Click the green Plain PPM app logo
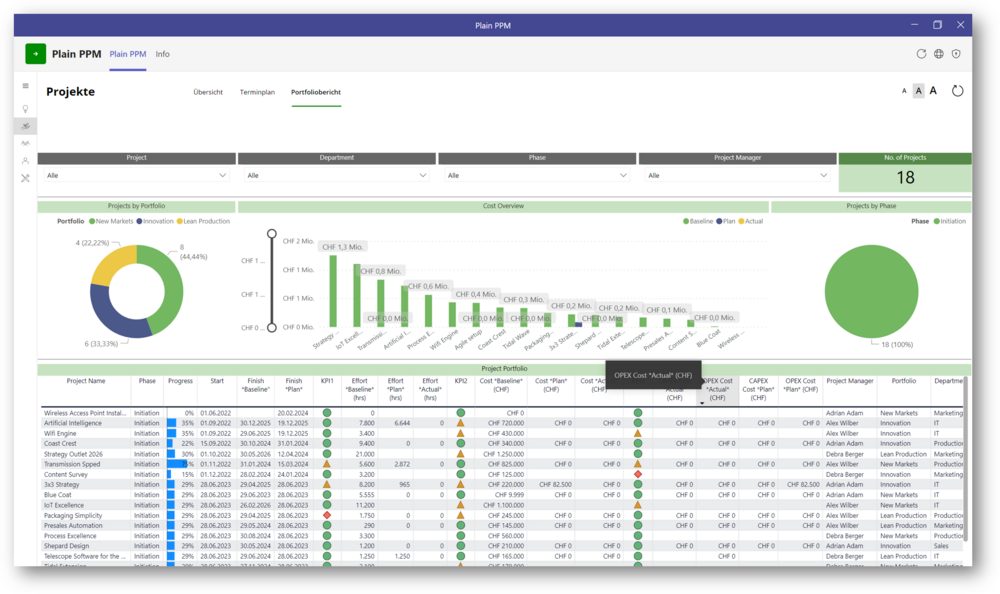 pyautogui.click(x=35, y=54)
